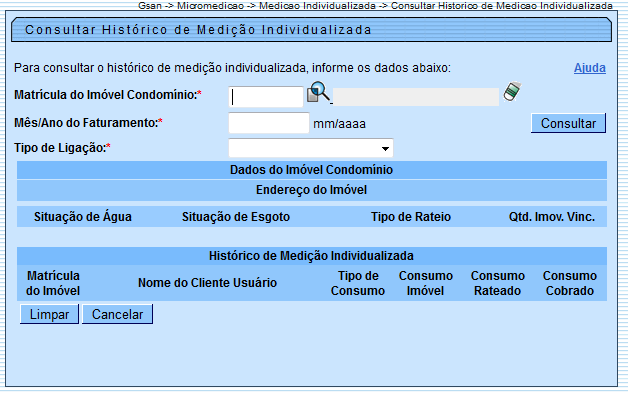Click the Consultar button

[568, 123]
